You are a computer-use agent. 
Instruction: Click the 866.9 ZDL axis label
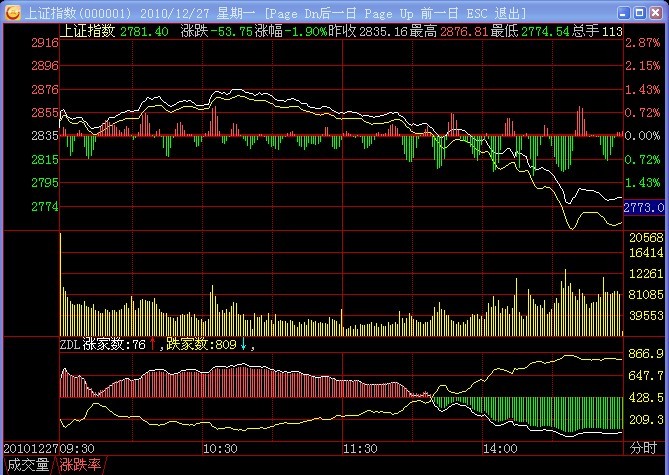[646, 353]
